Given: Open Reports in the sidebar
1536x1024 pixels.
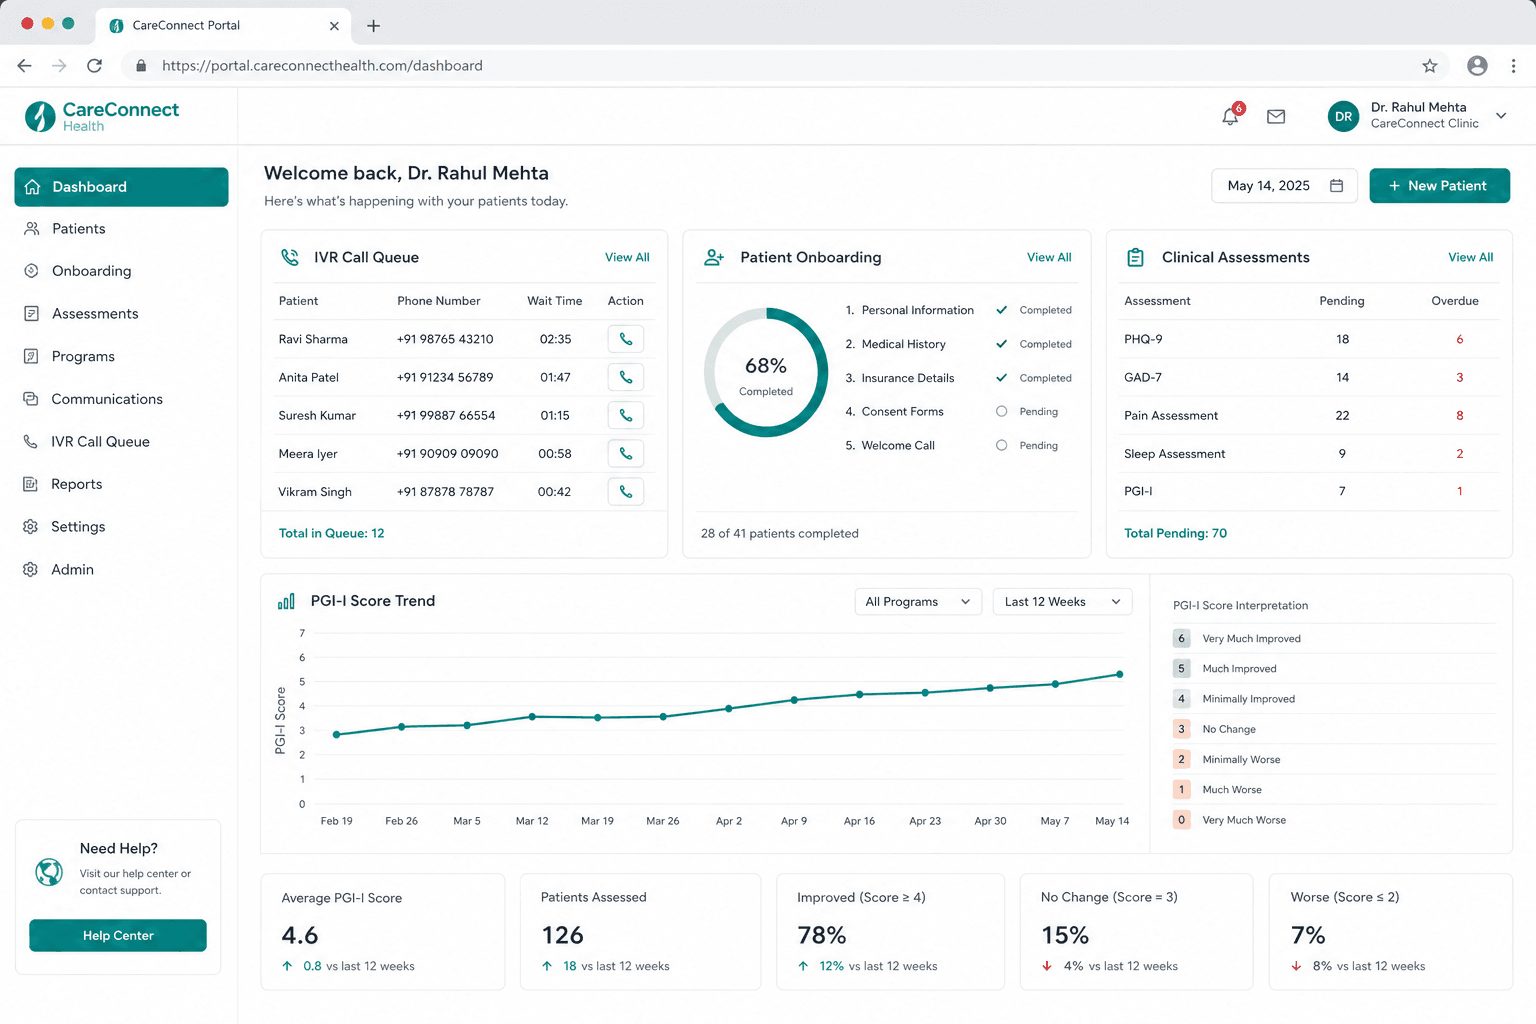Looking at the screenshot, I should (121, 484).
